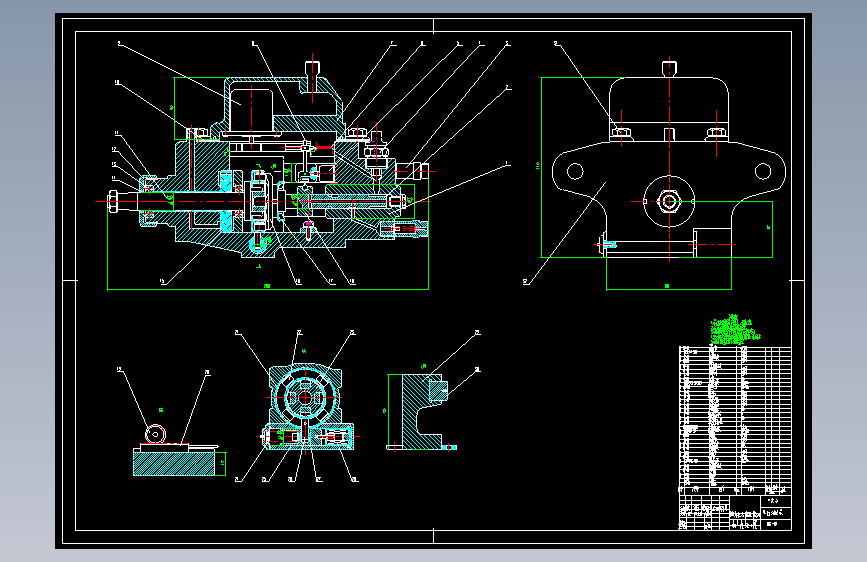
Task: Click the left mounting hole on the flange
Action: (575, 171)
